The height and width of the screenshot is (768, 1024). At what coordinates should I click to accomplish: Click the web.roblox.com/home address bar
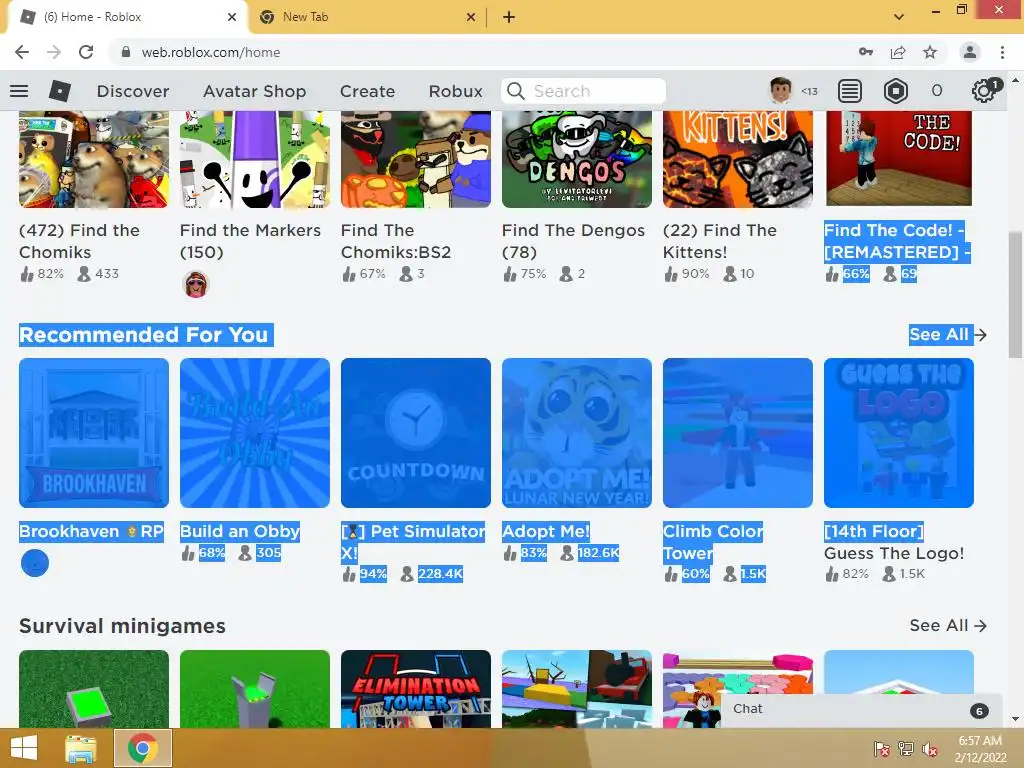point(211,52)
